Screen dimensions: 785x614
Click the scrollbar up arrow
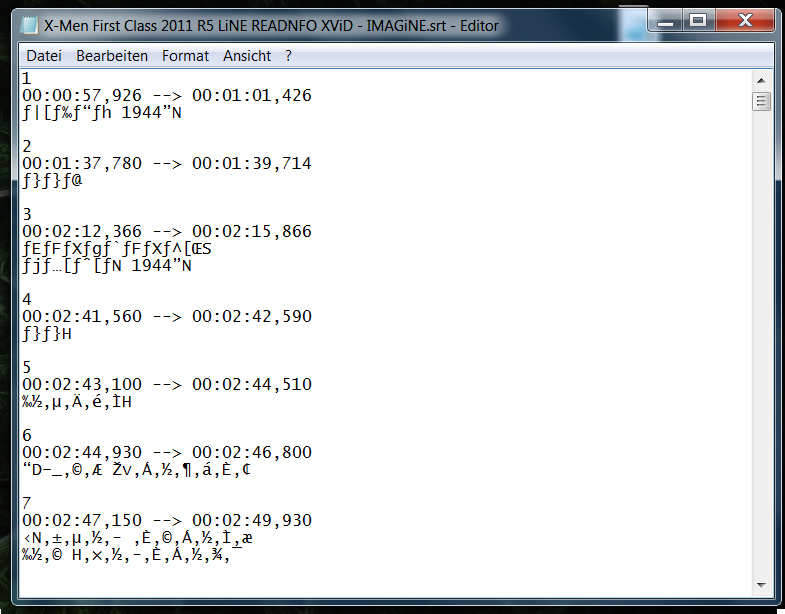click(761, 81)
